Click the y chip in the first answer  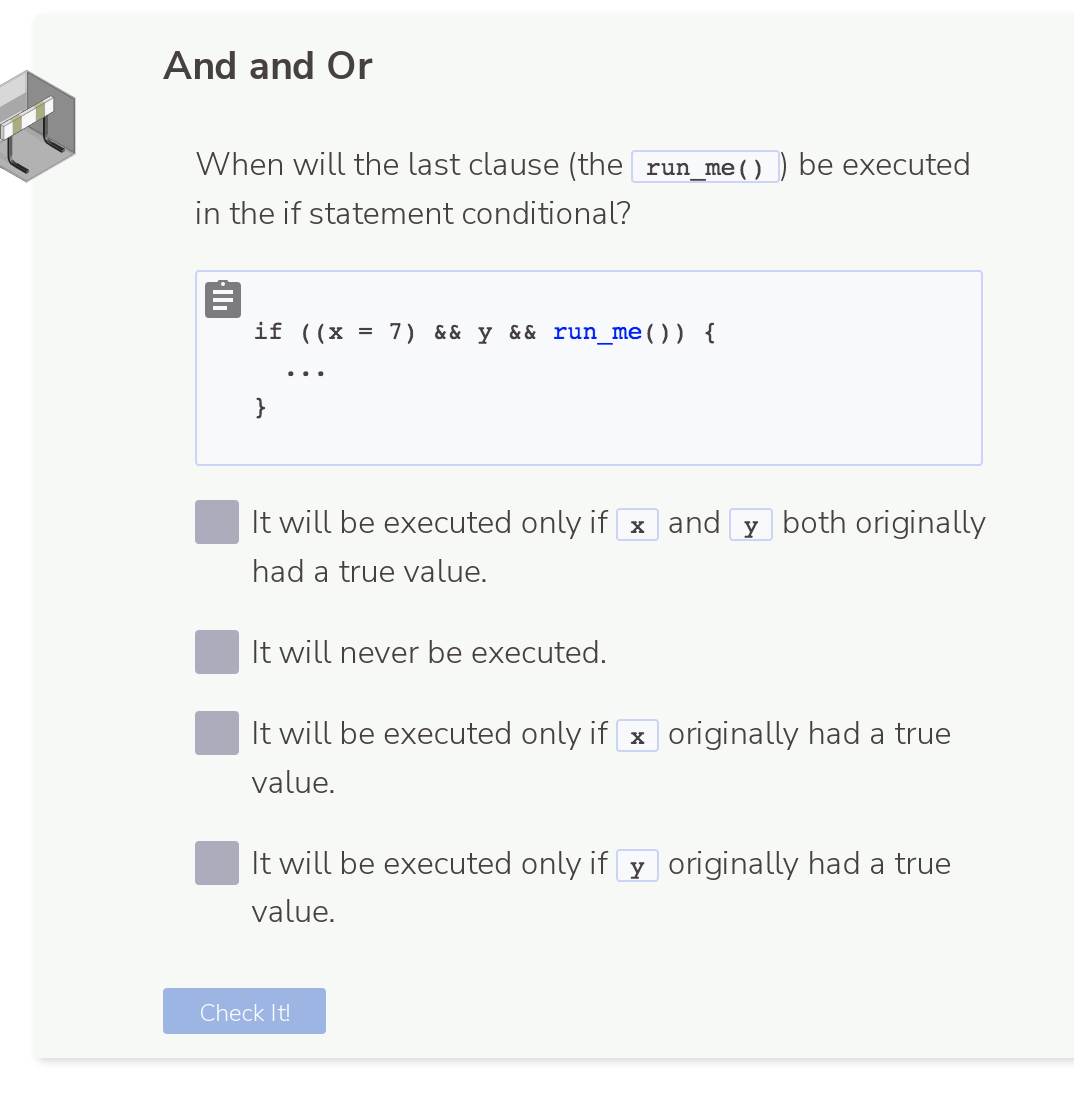pyautogui.click(x=750, y=524)
